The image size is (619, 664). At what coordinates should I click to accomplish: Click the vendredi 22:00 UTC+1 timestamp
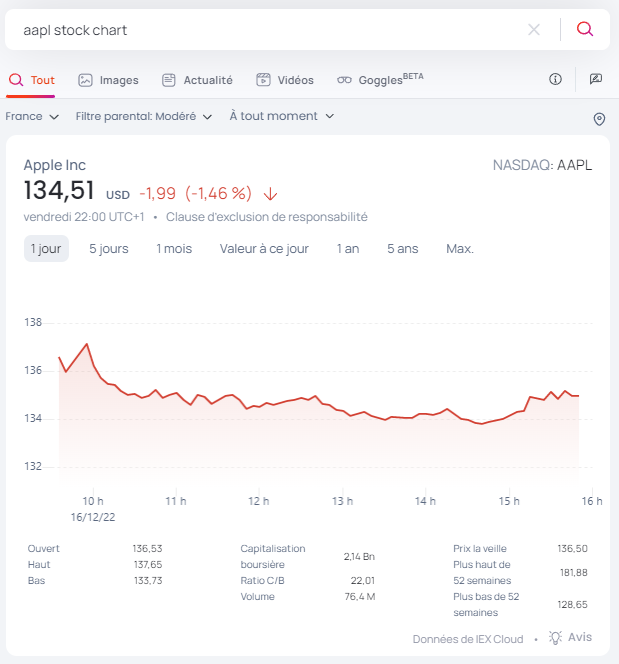(84, 217)
